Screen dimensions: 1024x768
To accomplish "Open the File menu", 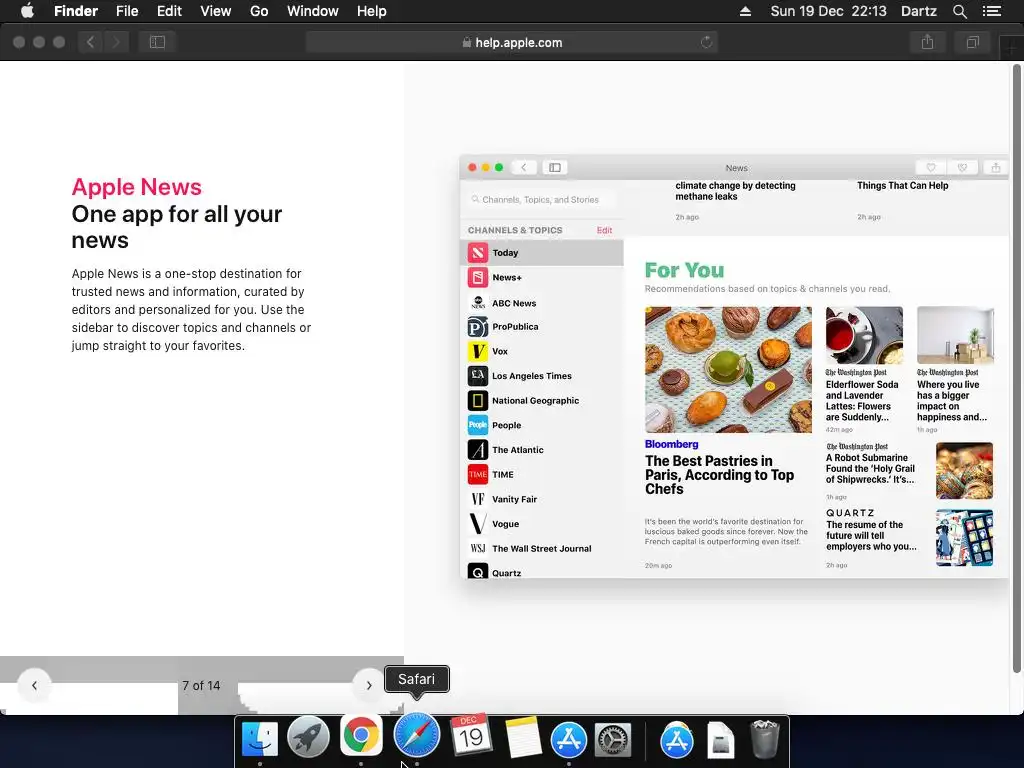I will 127,11.
